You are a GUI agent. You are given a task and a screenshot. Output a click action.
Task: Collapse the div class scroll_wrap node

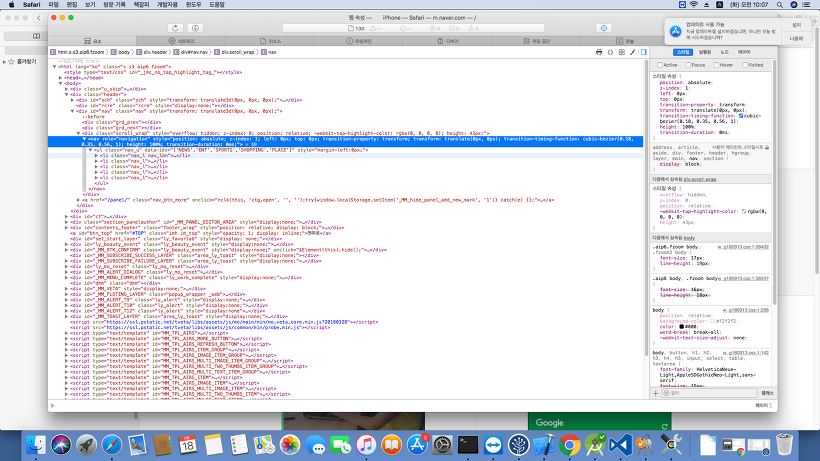tap(78, 133)
